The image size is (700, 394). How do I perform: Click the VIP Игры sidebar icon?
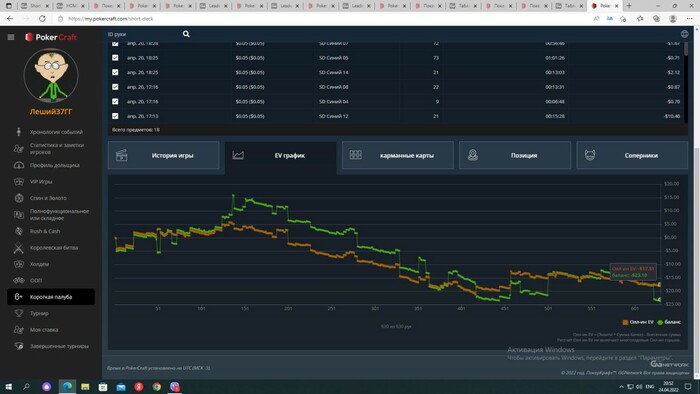click(19, 182)
